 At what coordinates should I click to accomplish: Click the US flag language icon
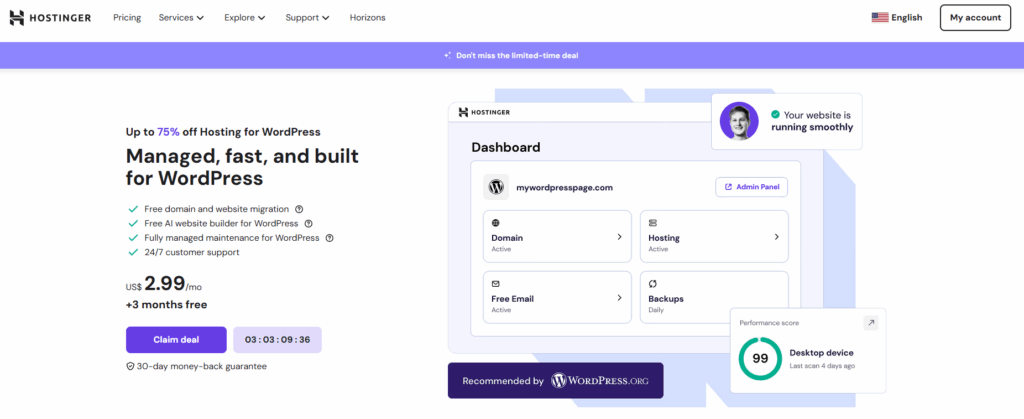tap(880, 18)
